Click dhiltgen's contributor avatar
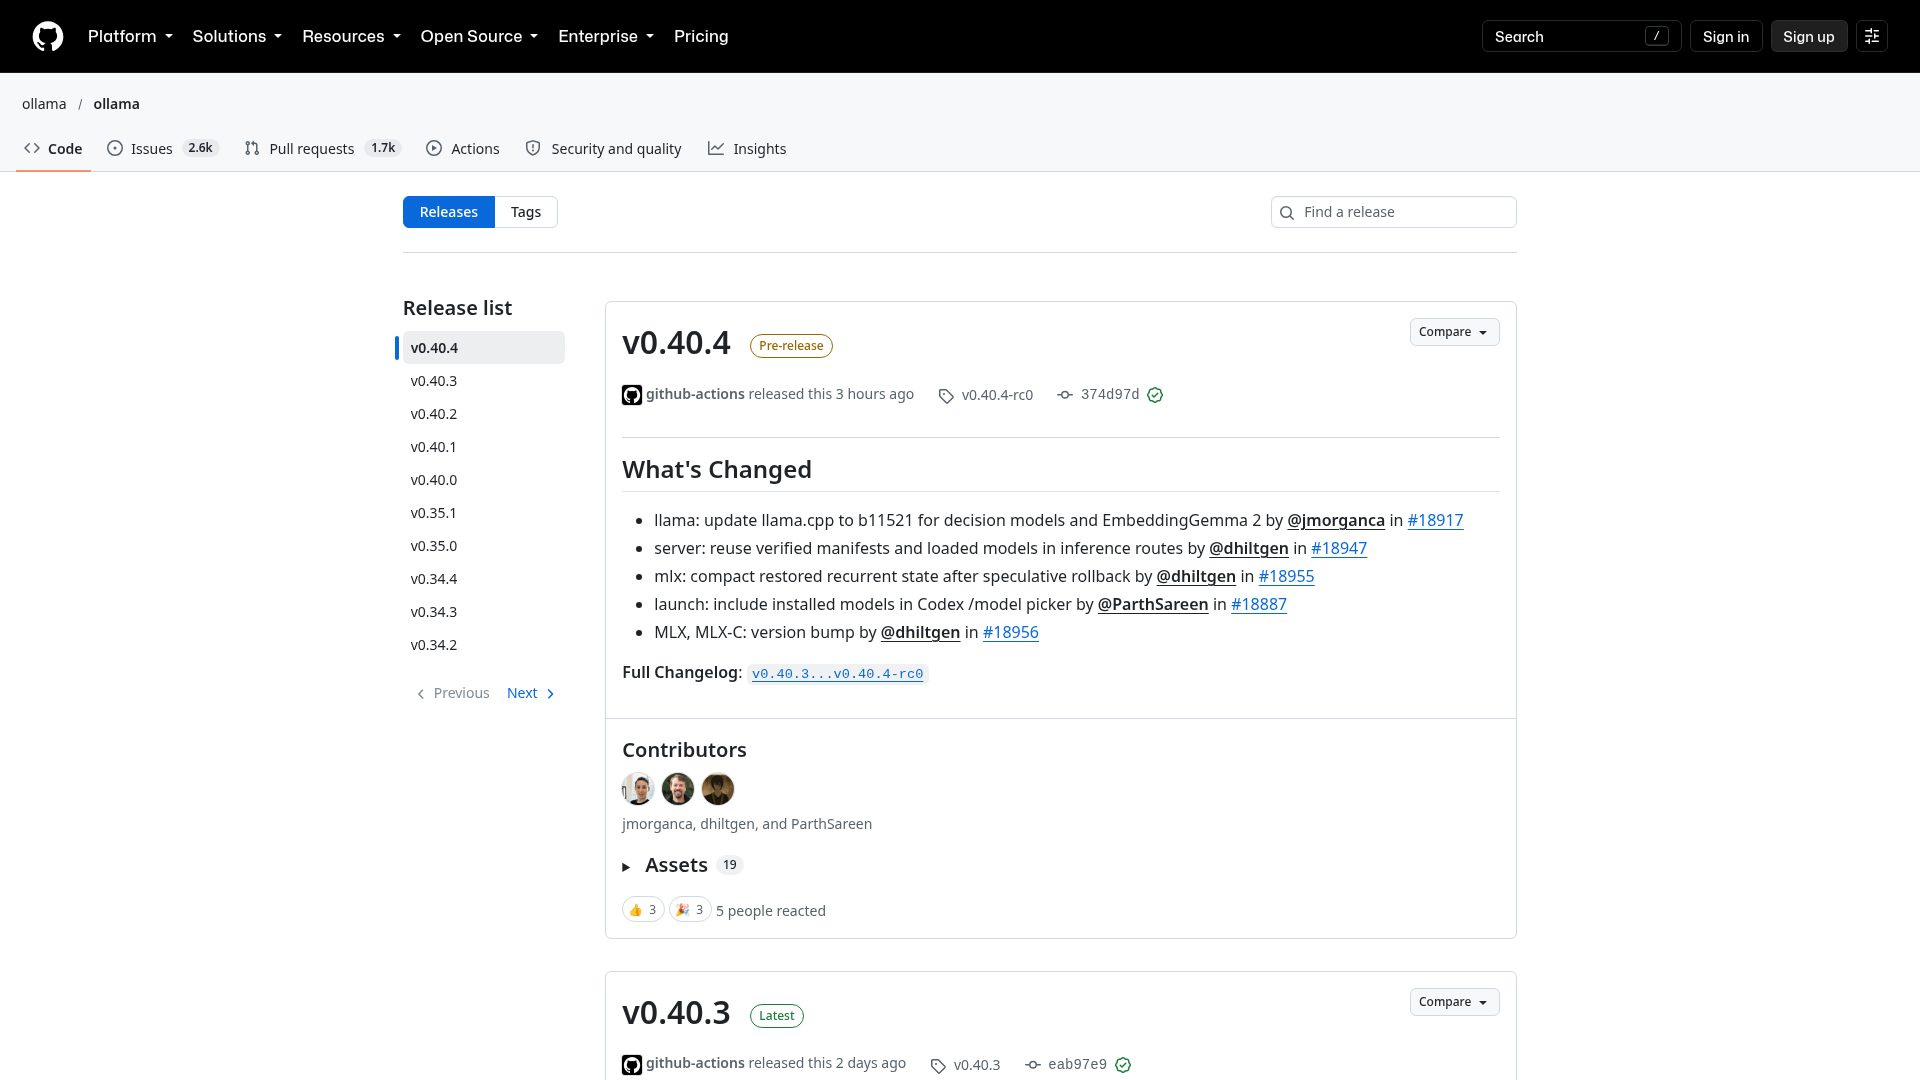This screenshot has height=1080, width=1920. pos(678,789)
